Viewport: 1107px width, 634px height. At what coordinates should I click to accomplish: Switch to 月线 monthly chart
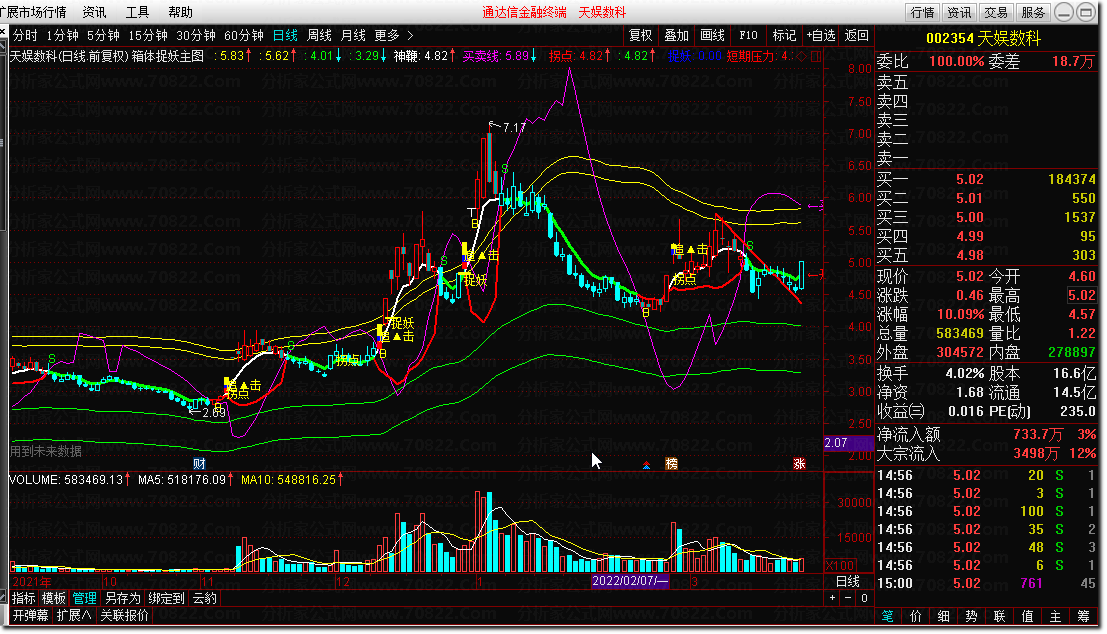pyautogui.click(x=353, y=35)
